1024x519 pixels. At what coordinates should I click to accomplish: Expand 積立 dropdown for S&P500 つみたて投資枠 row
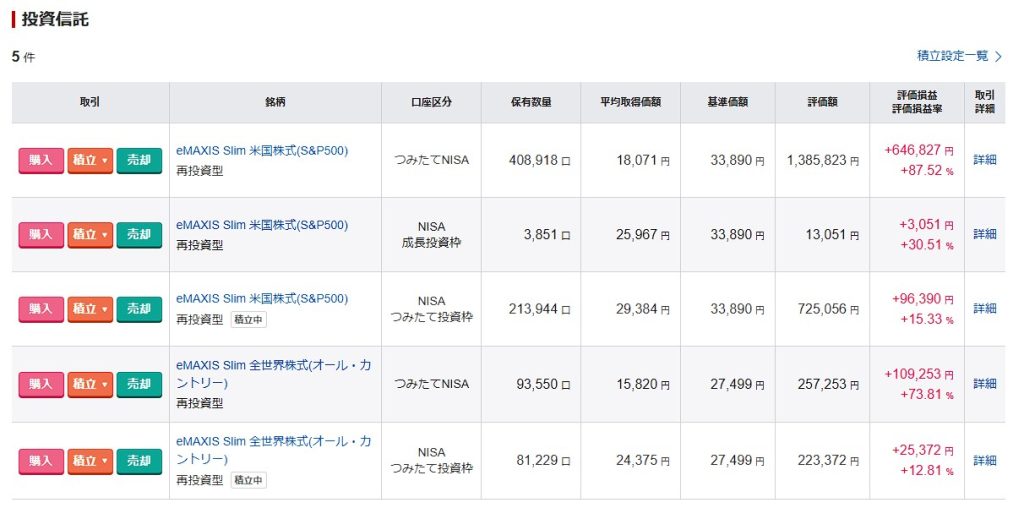90,309
